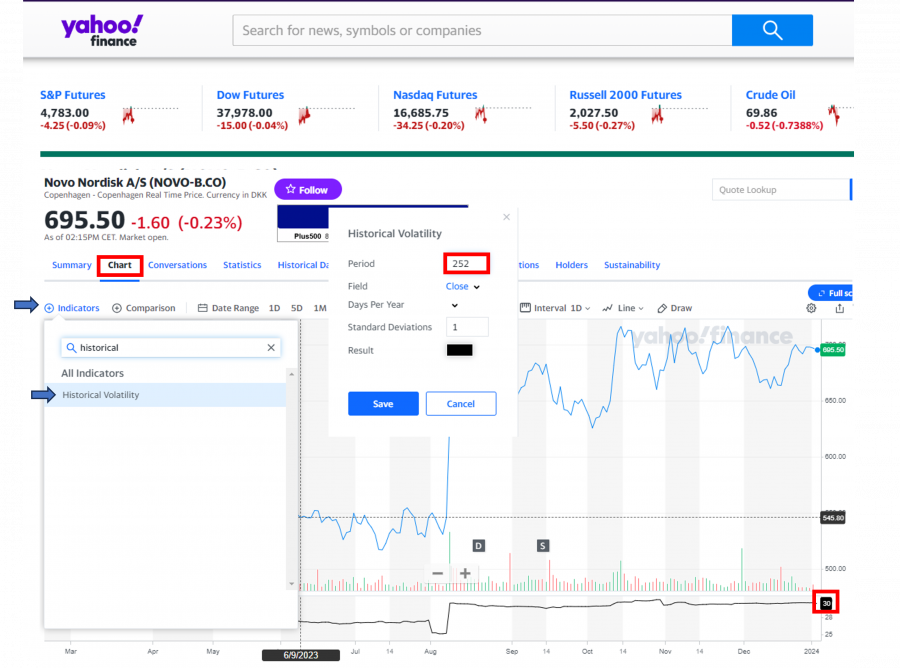The image size is (900, 668).
Task: Select the Draw pencil tool
Action: (662, 308)
